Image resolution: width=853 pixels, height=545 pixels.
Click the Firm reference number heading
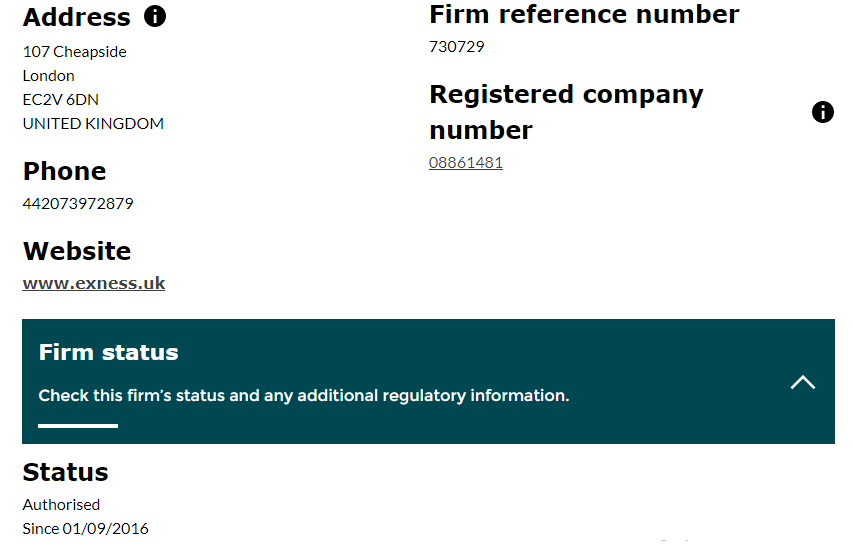584,14
